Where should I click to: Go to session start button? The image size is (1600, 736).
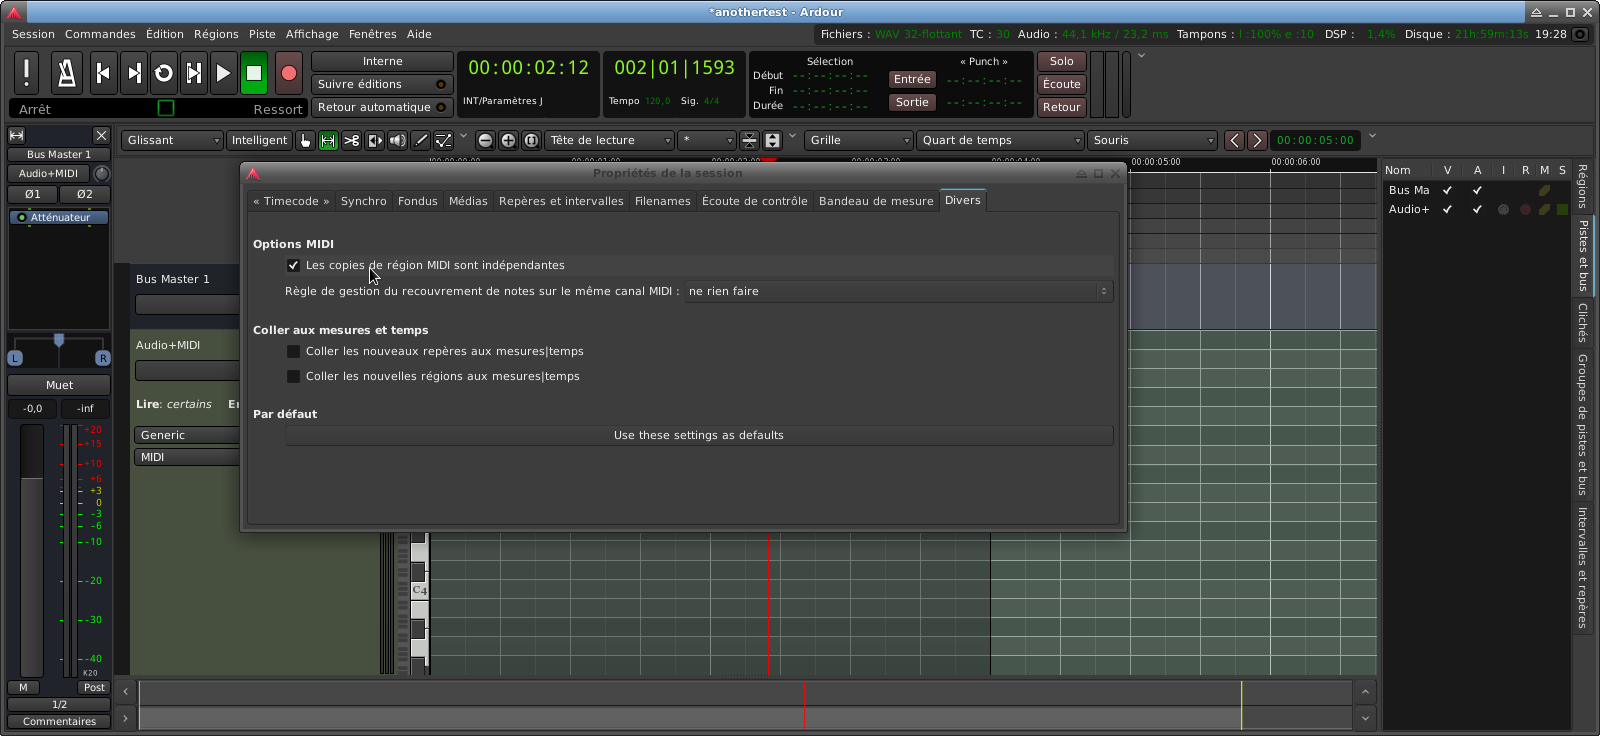pos(103,73)
